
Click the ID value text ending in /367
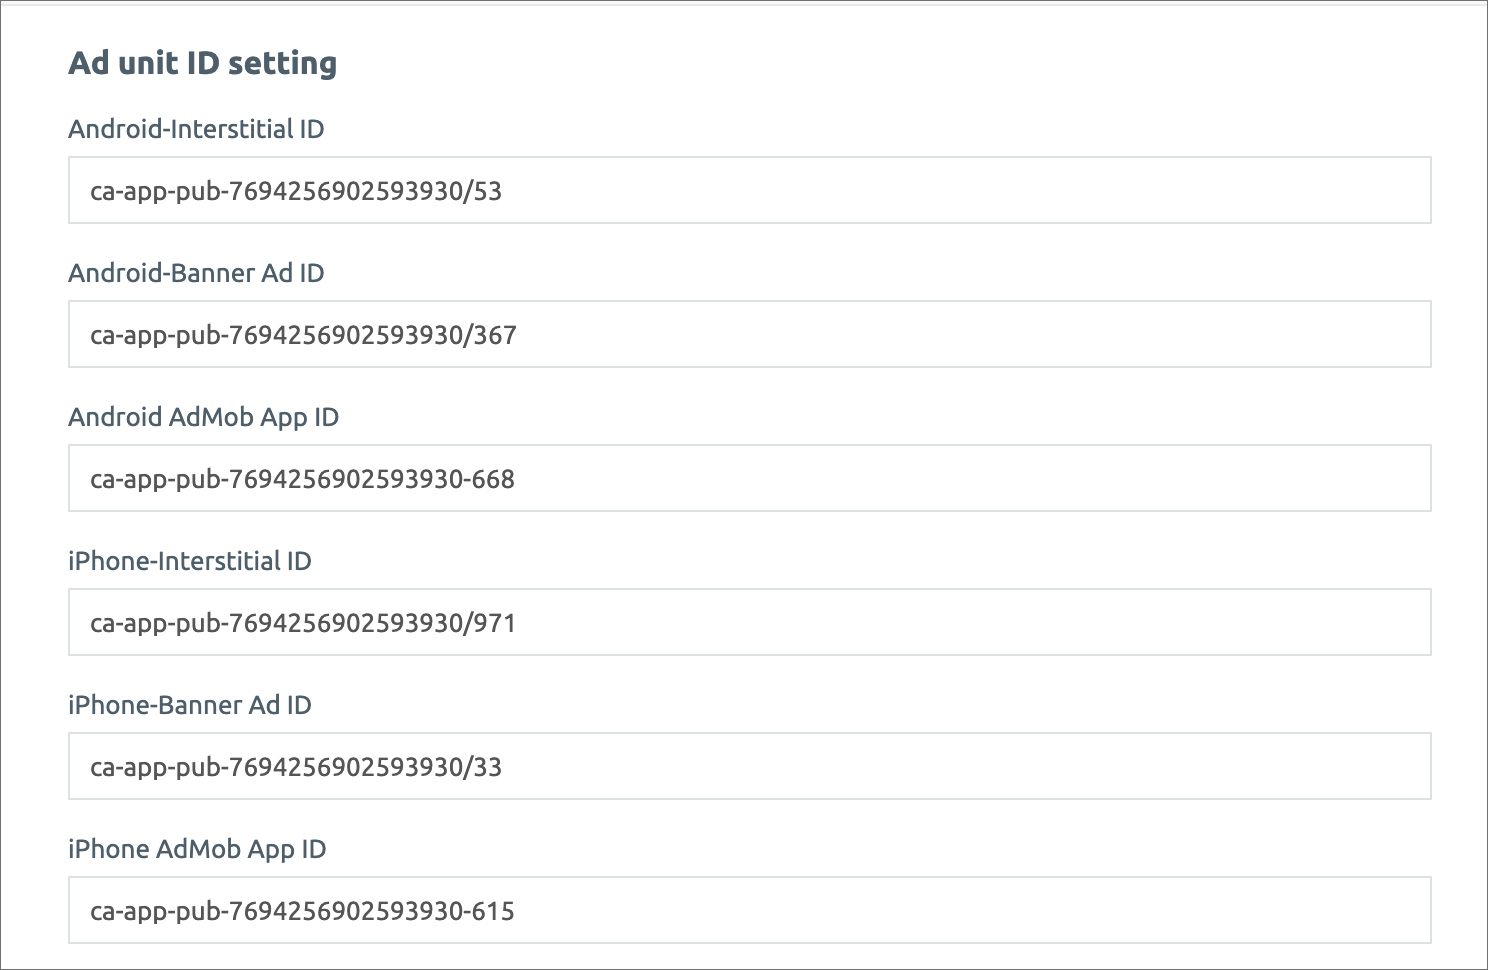pos(303,335)
